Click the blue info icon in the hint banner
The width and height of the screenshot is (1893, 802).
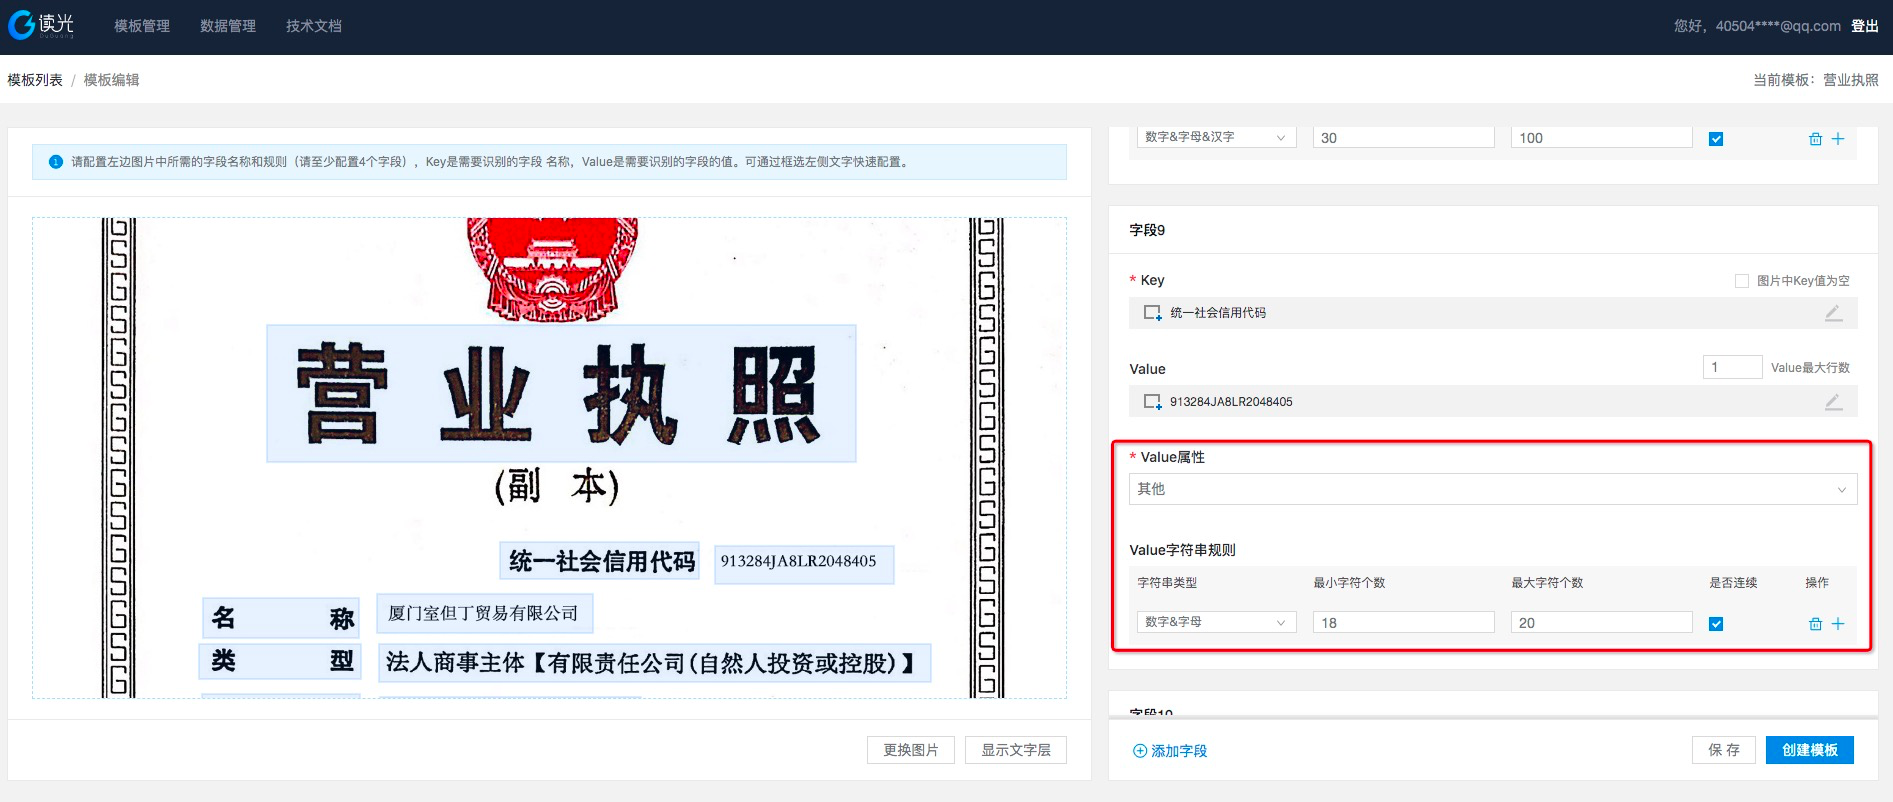tap(56, 162)
